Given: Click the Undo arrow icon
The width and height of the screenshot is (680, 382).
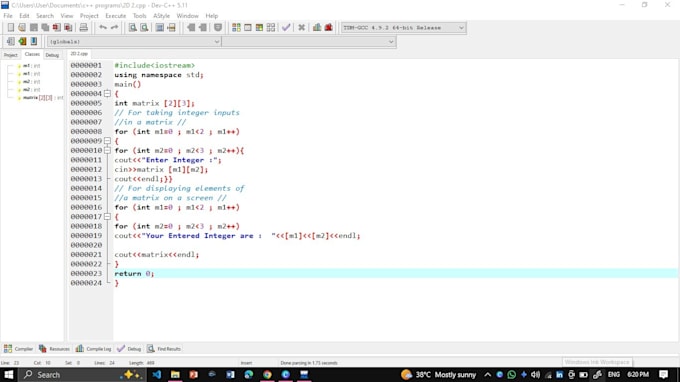Looking at the screenshot, I should coord(103,28).
